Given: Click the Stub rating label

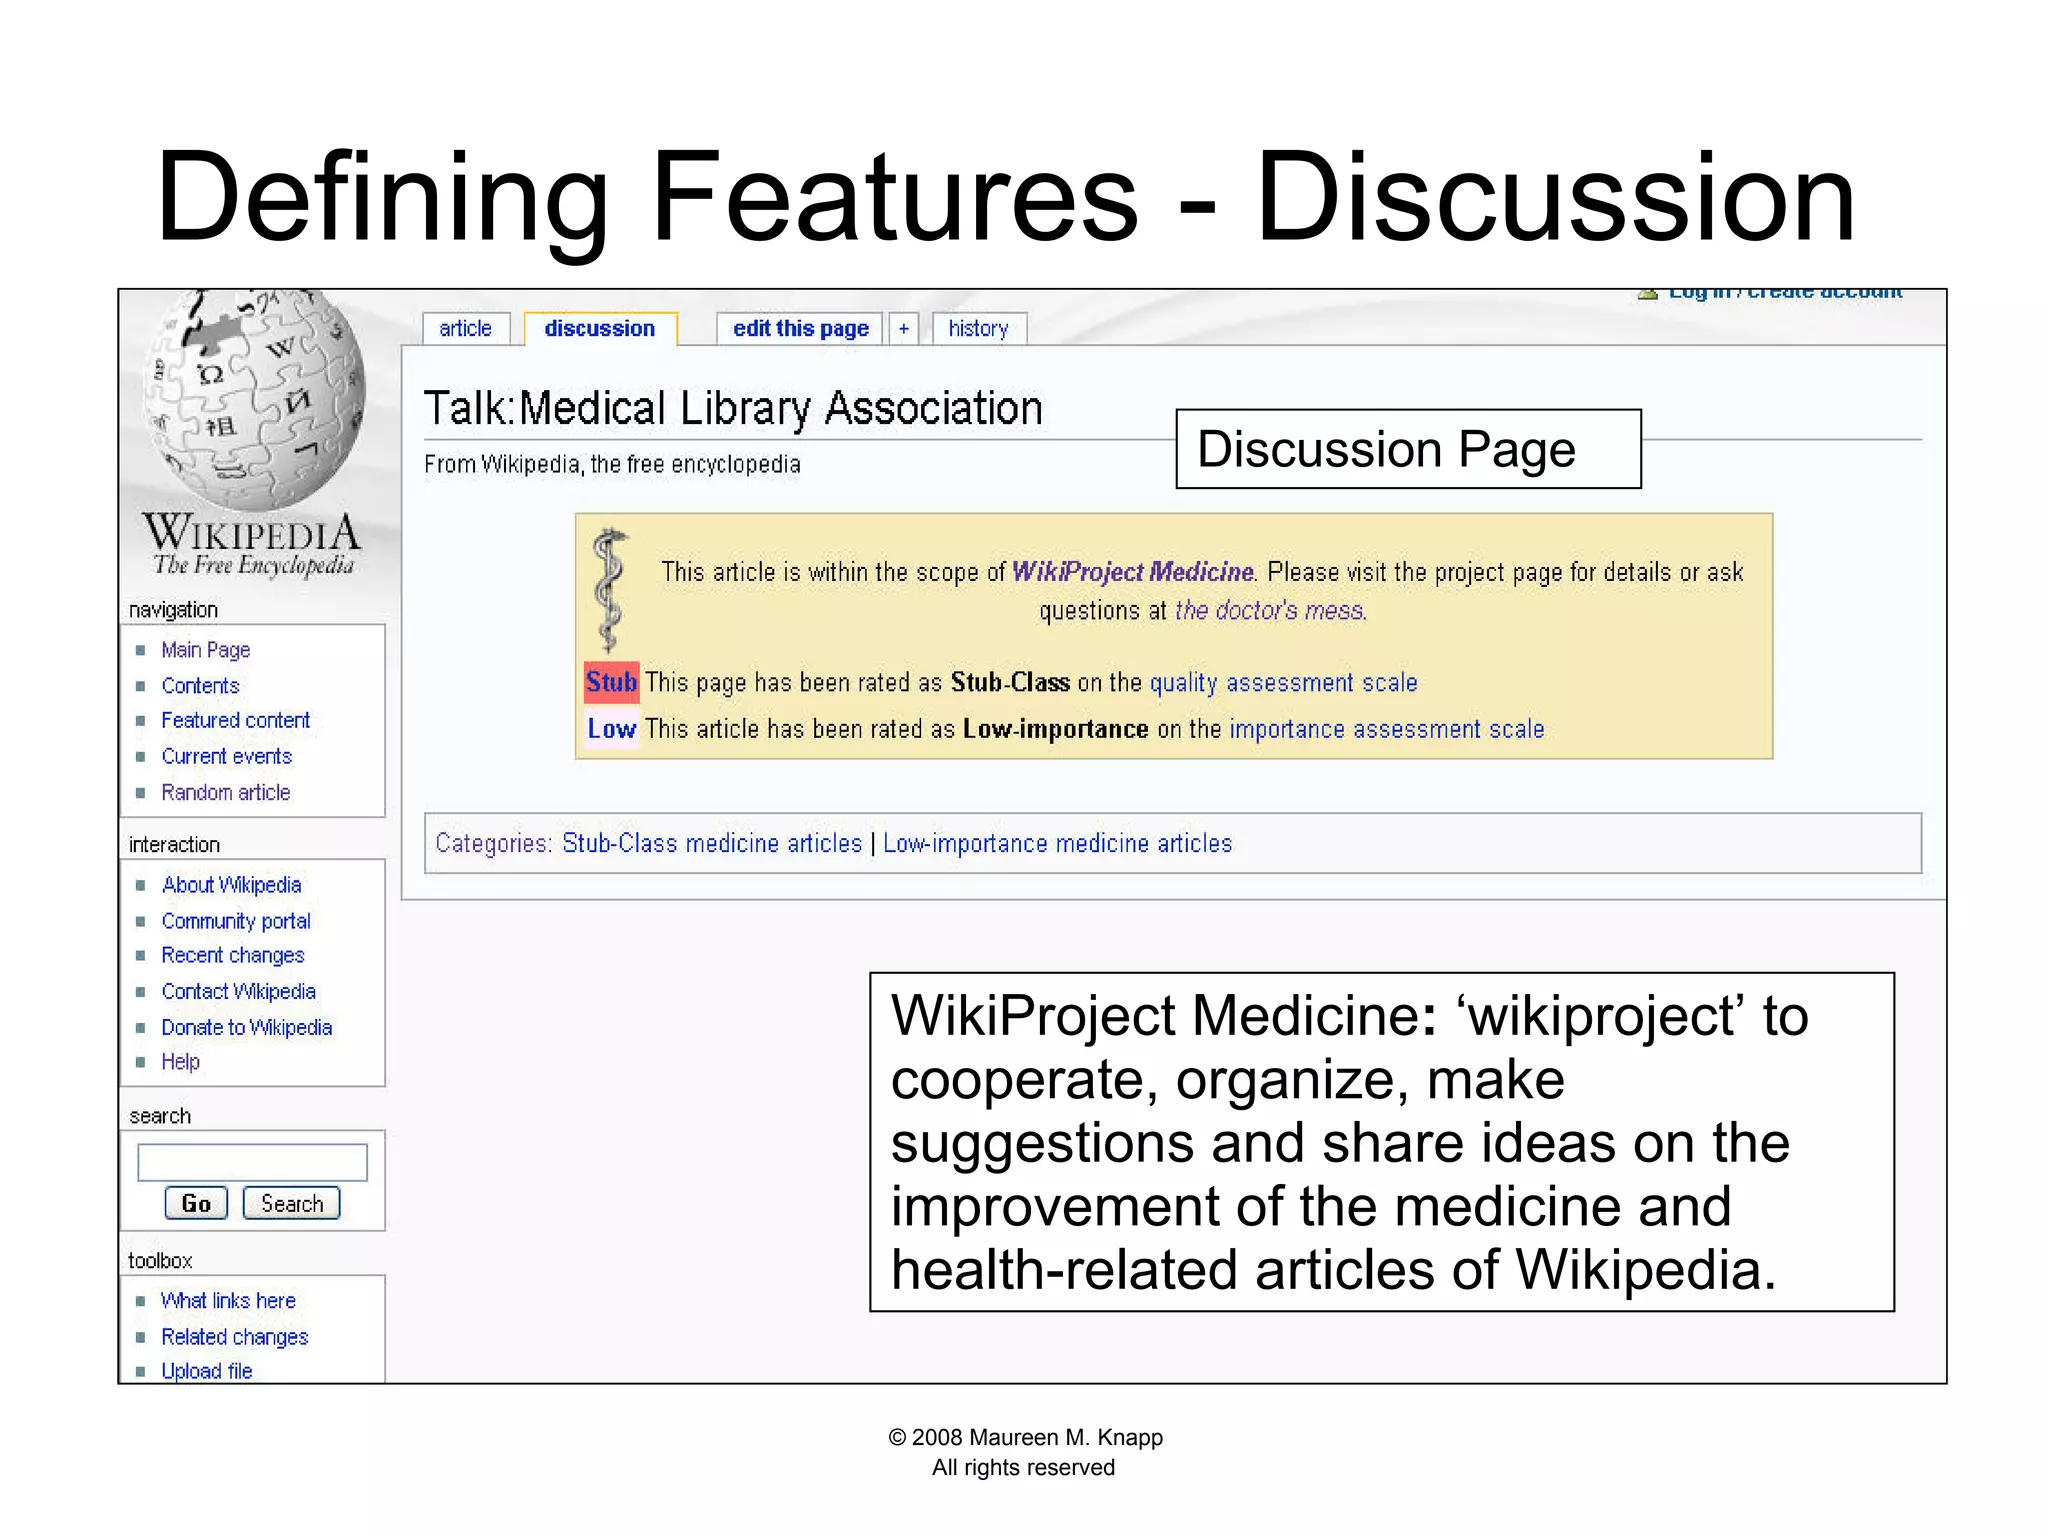Looking at the screenshot, I should 611,682.
